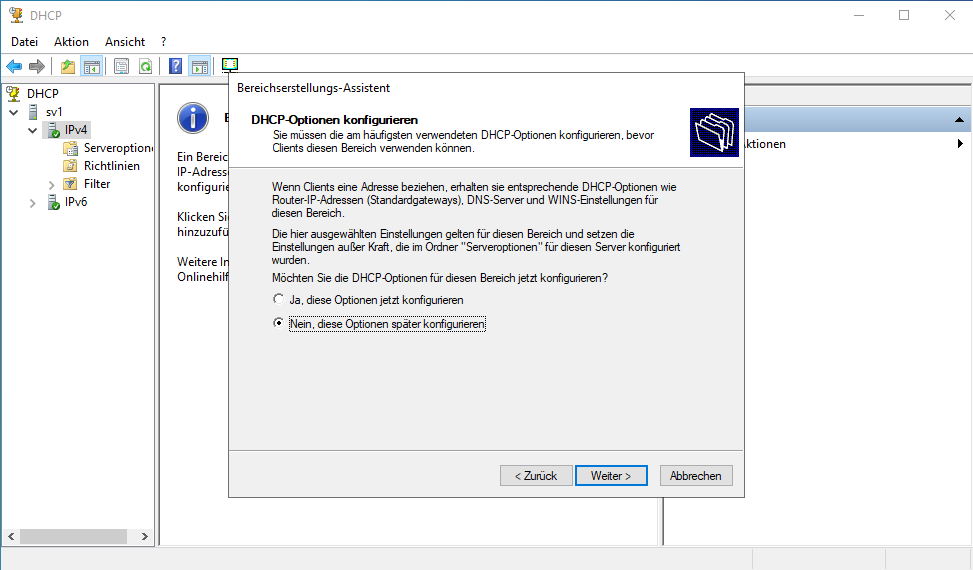The image size is (973, 570).
Task: Click the blue information icon in center pane
Action: (x=193, y=118)
